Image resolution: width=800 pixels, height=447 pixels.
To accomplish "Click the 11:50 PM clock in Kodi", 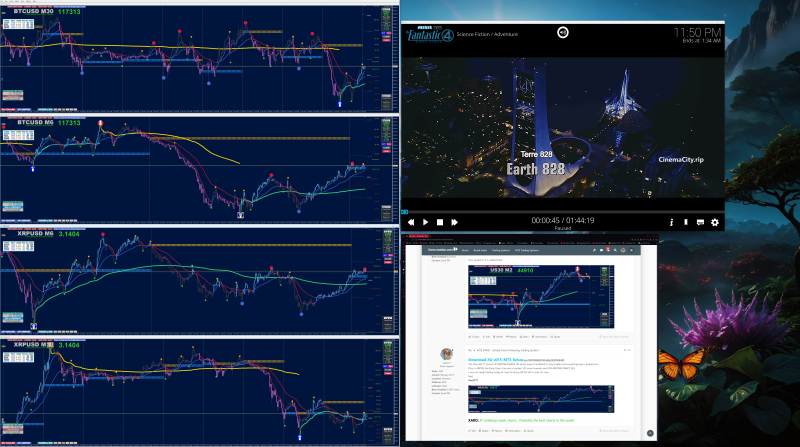I will pyautogui.click(x=697, y=32).
